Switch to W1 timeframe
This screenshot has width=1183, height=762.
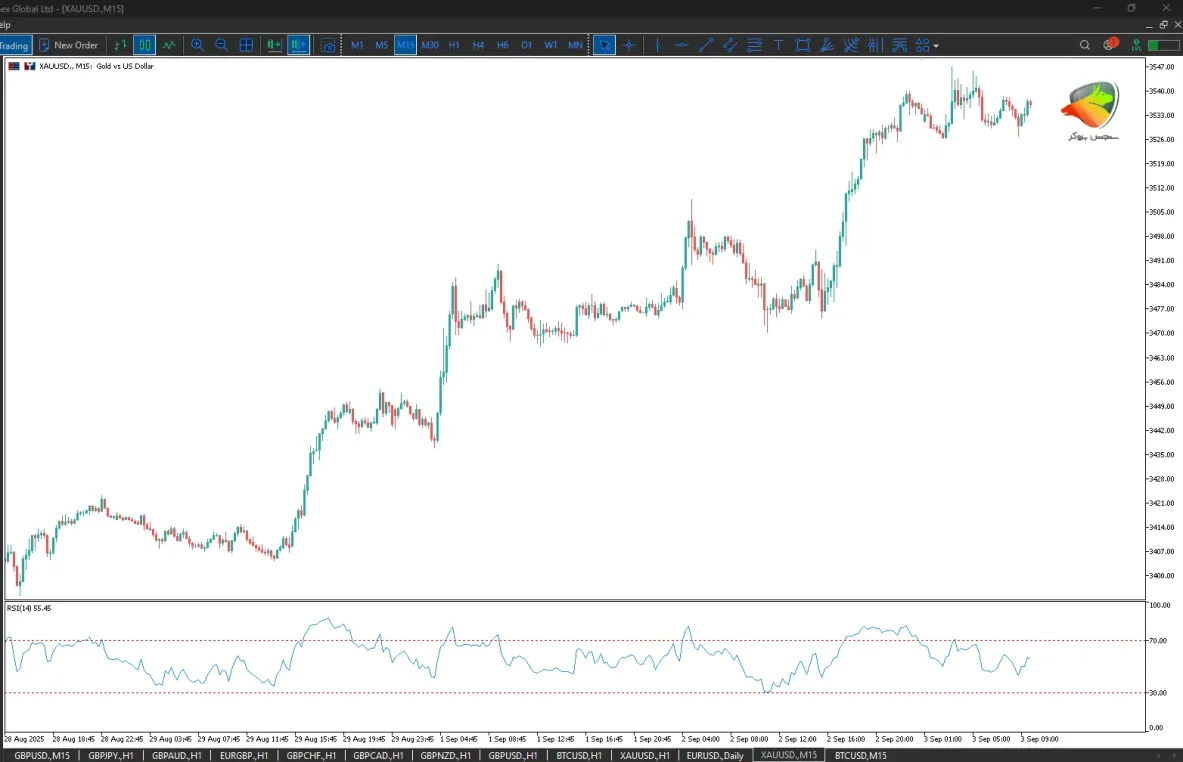point(551,45)
